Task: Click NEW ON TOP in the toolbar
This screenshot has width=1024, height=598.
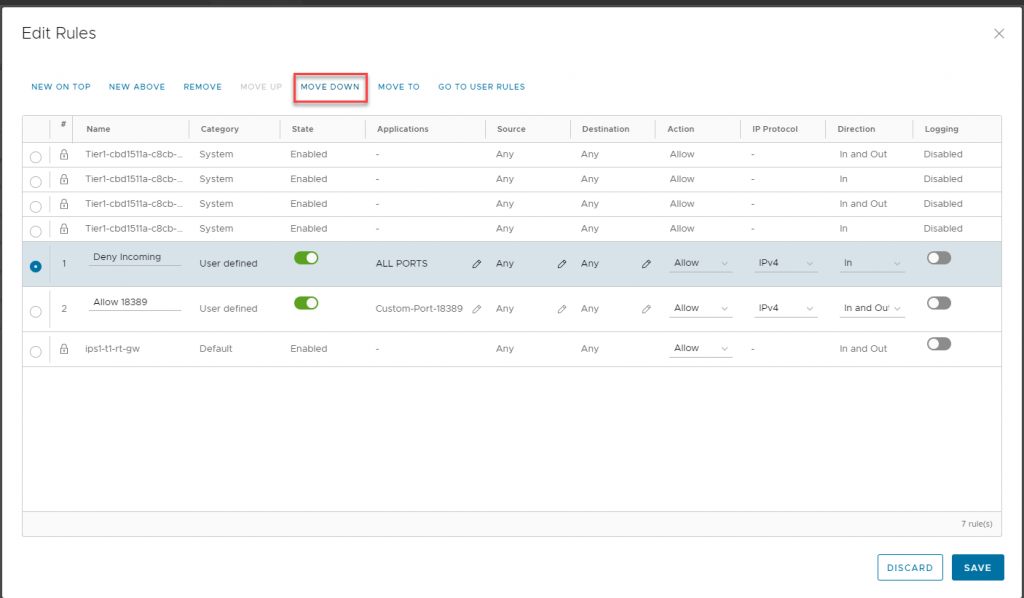Action: tap(61, 87)
